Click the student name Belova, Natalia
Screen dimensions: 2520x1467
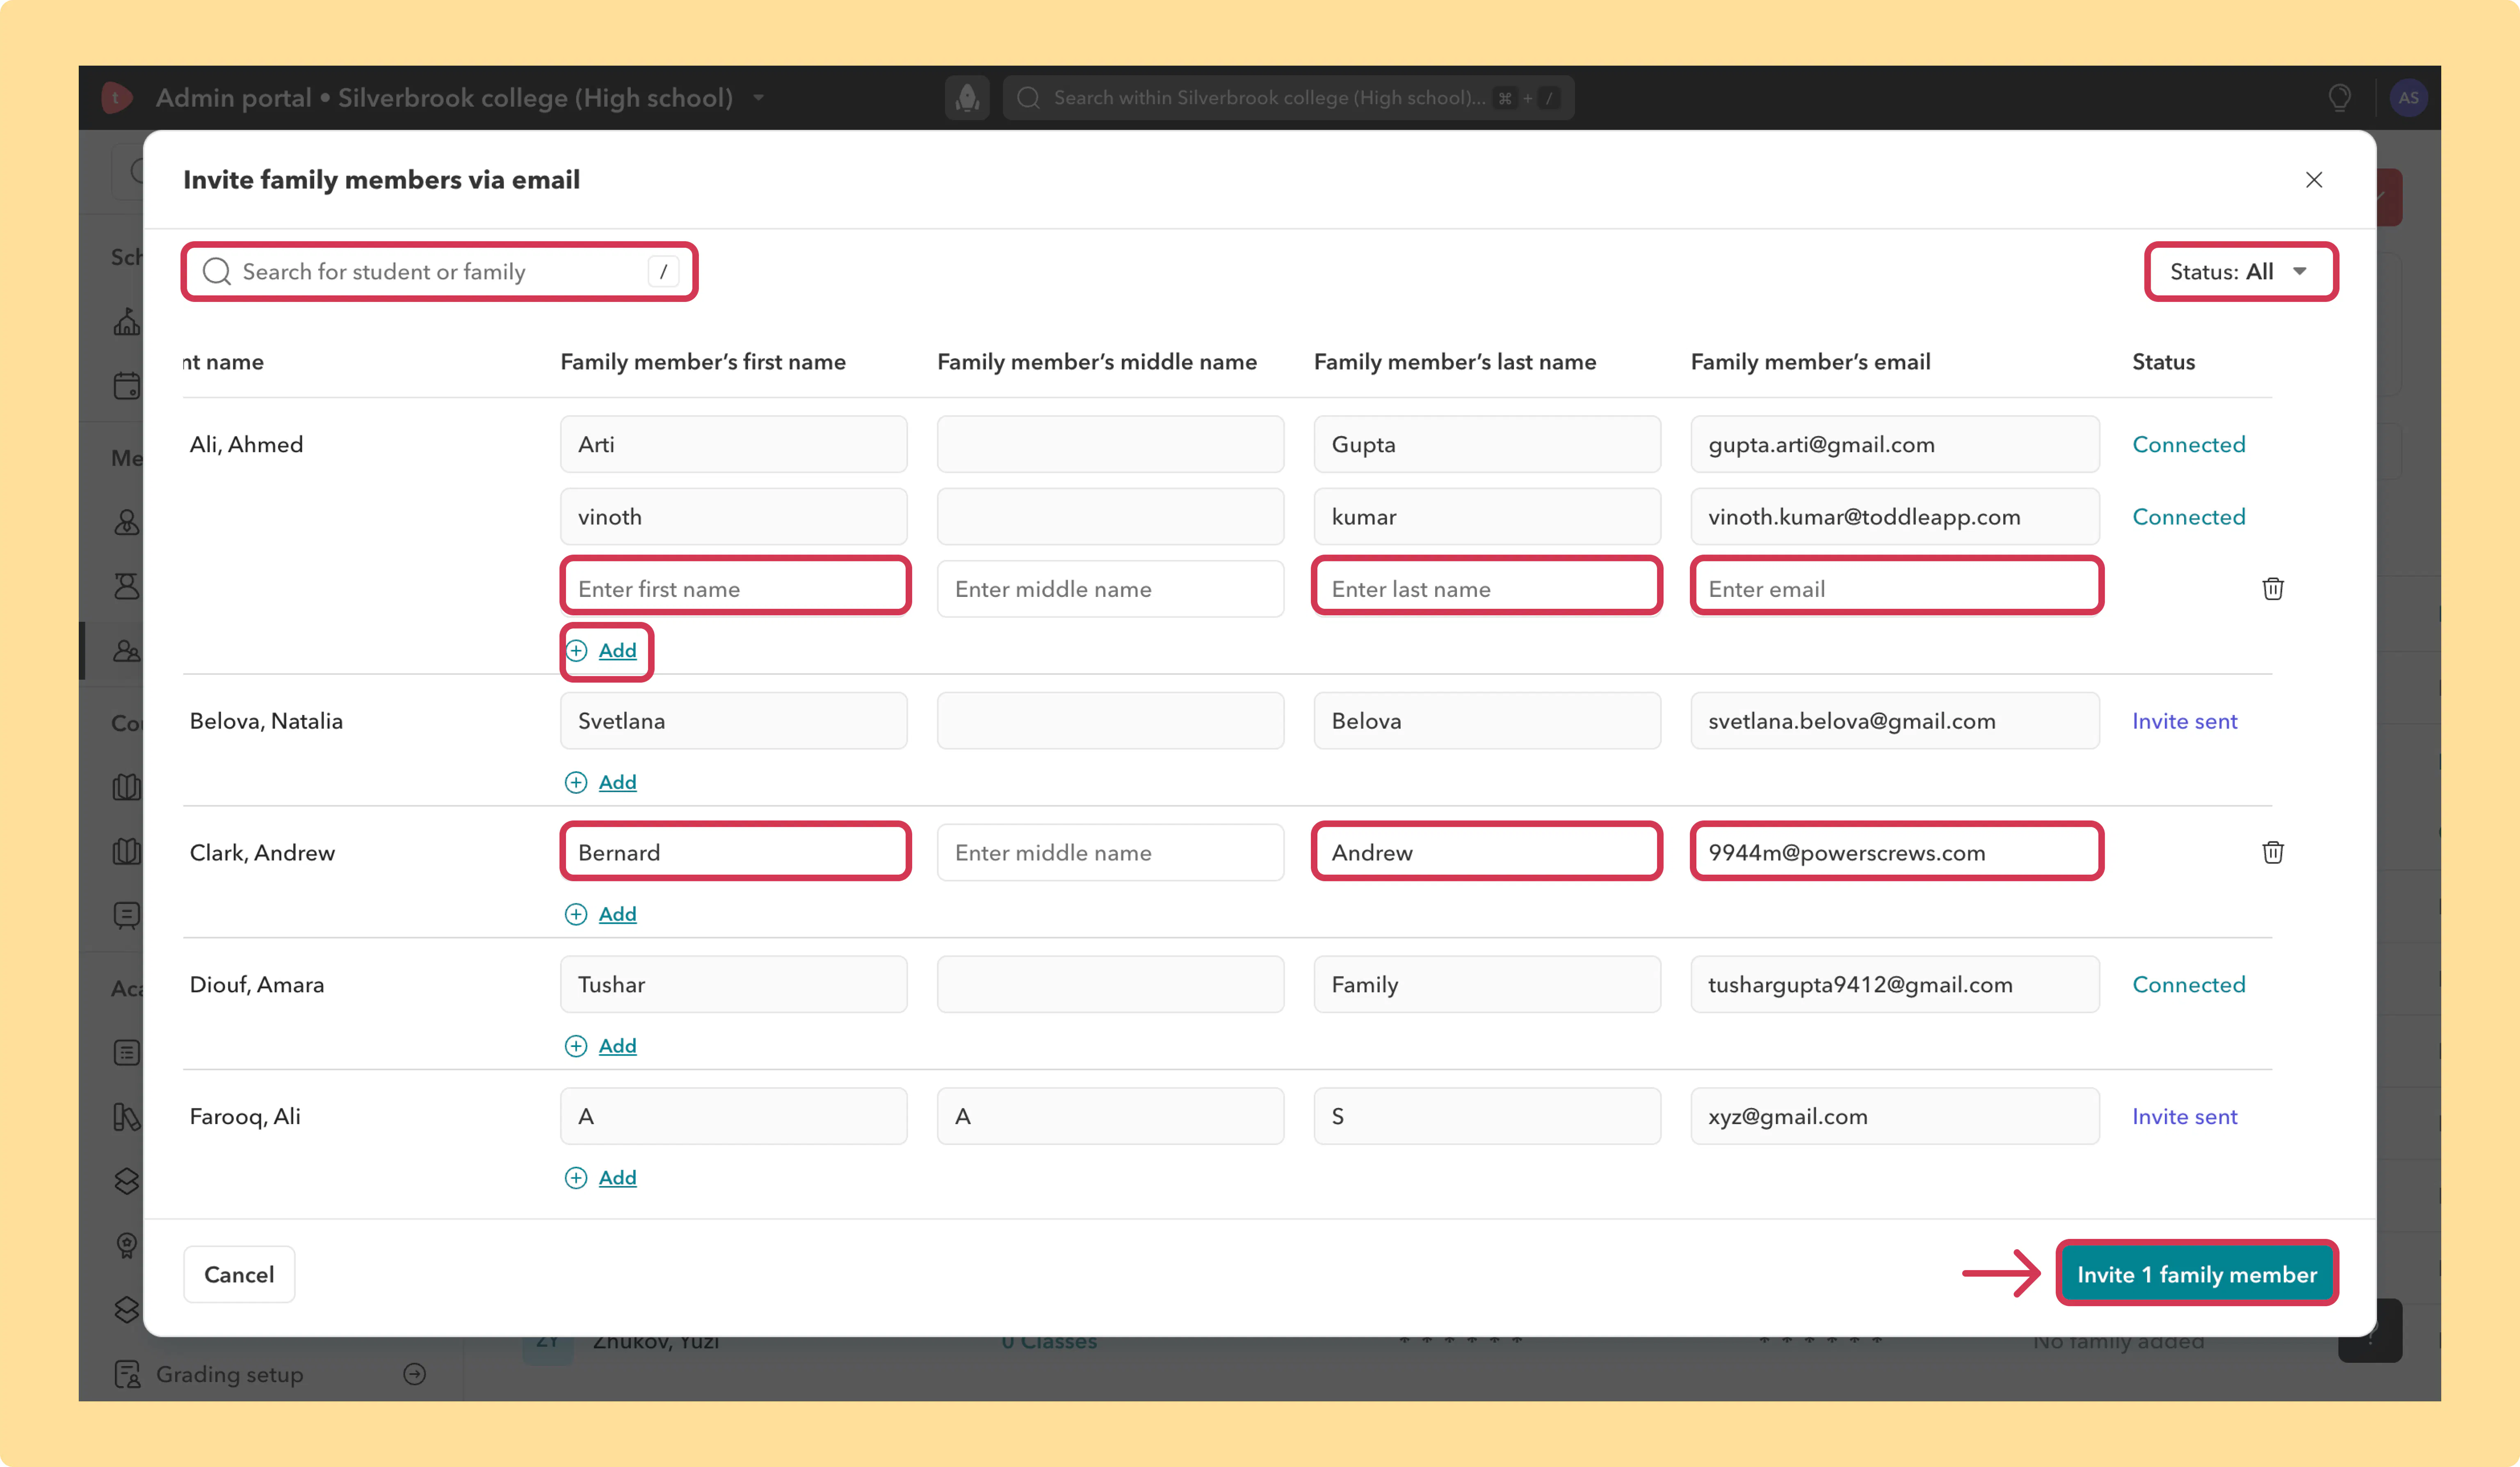(x=266, y=721)
